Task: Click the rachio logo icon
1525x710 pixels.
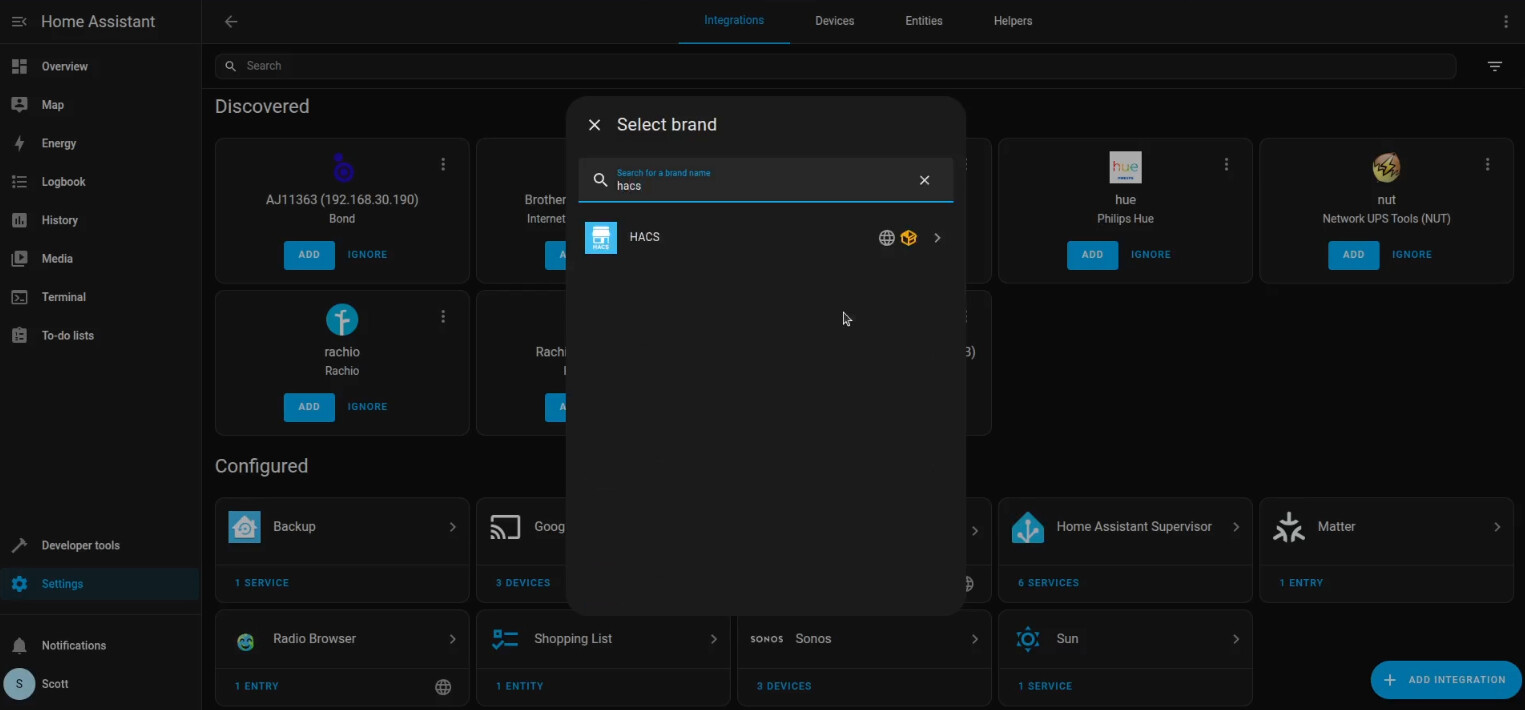Action: 342,320
